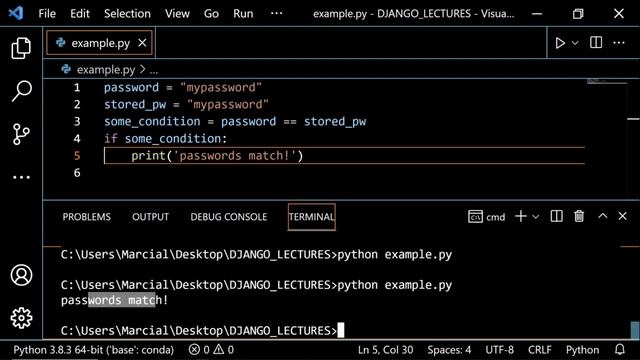This screenshot has width=640, height=360.
Task: Open the Go menu
Action: pos(211,13)
